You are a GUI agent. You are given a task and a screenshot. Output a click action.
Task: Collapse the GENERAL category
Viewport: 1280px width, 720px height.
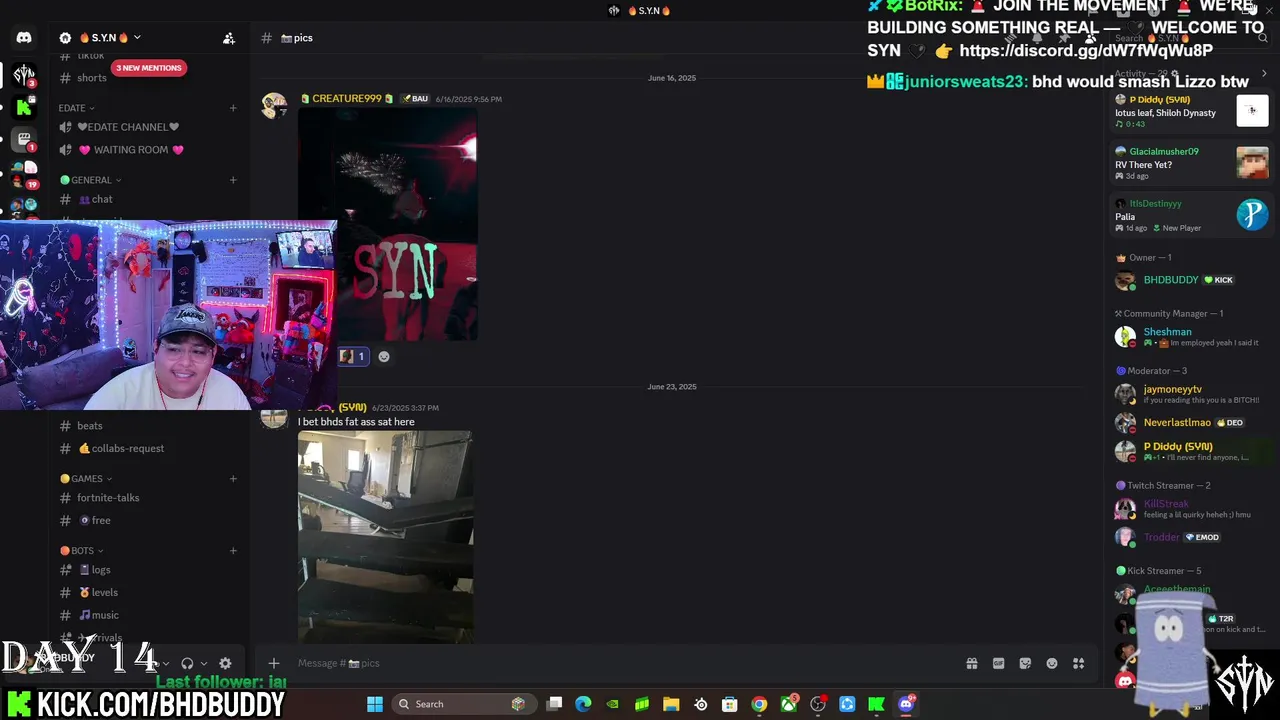(90, 180)
